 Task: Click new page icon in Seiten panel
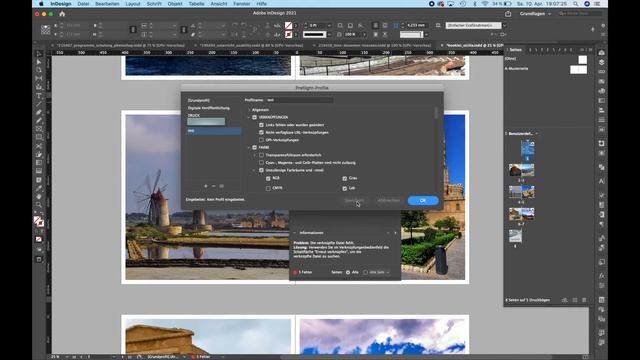point(575,300)
